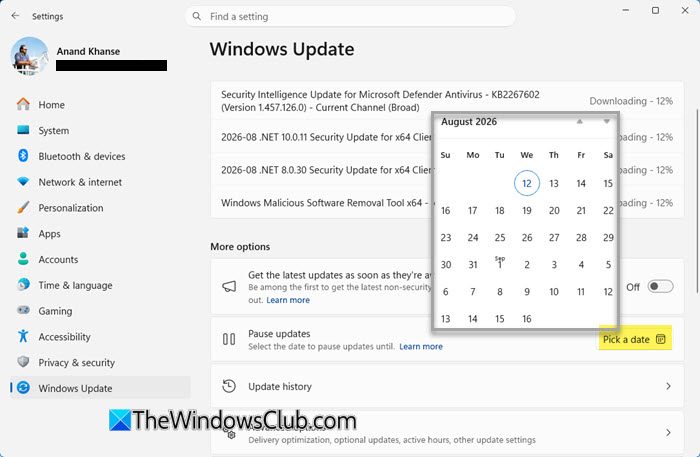The width and height of the screenshot is (700, 457).
Task: Click the Privacy & security shield icon
Action: tap(23, 362)
